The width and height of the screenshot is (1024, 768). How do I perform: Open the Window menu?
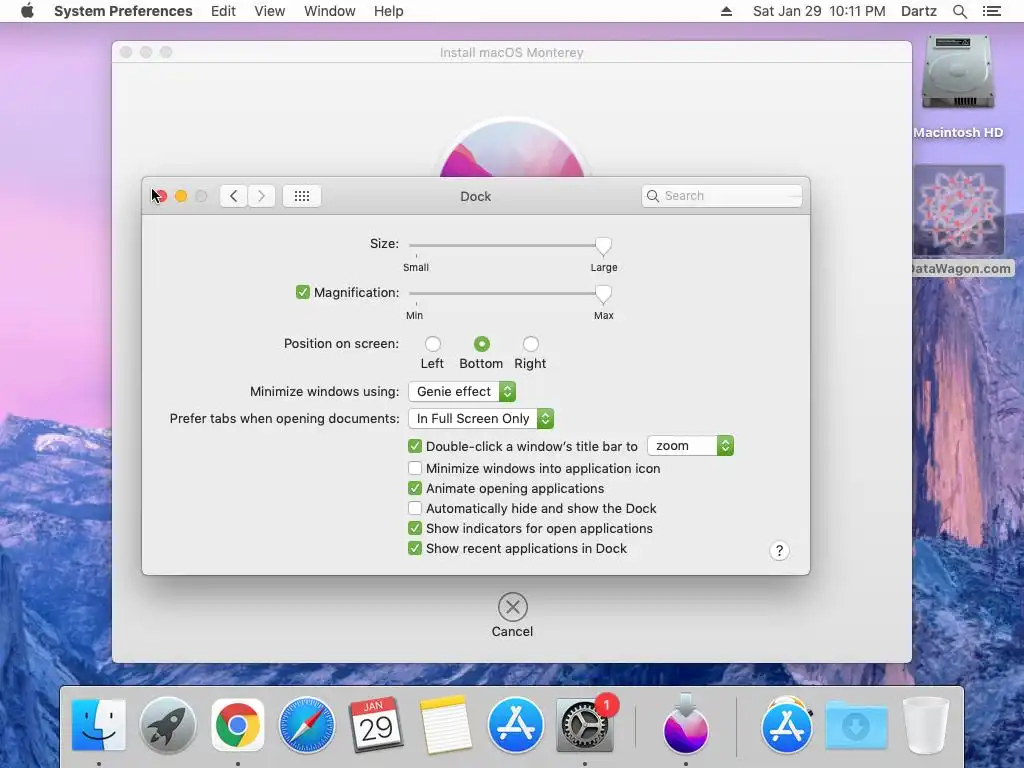(330, 11)
